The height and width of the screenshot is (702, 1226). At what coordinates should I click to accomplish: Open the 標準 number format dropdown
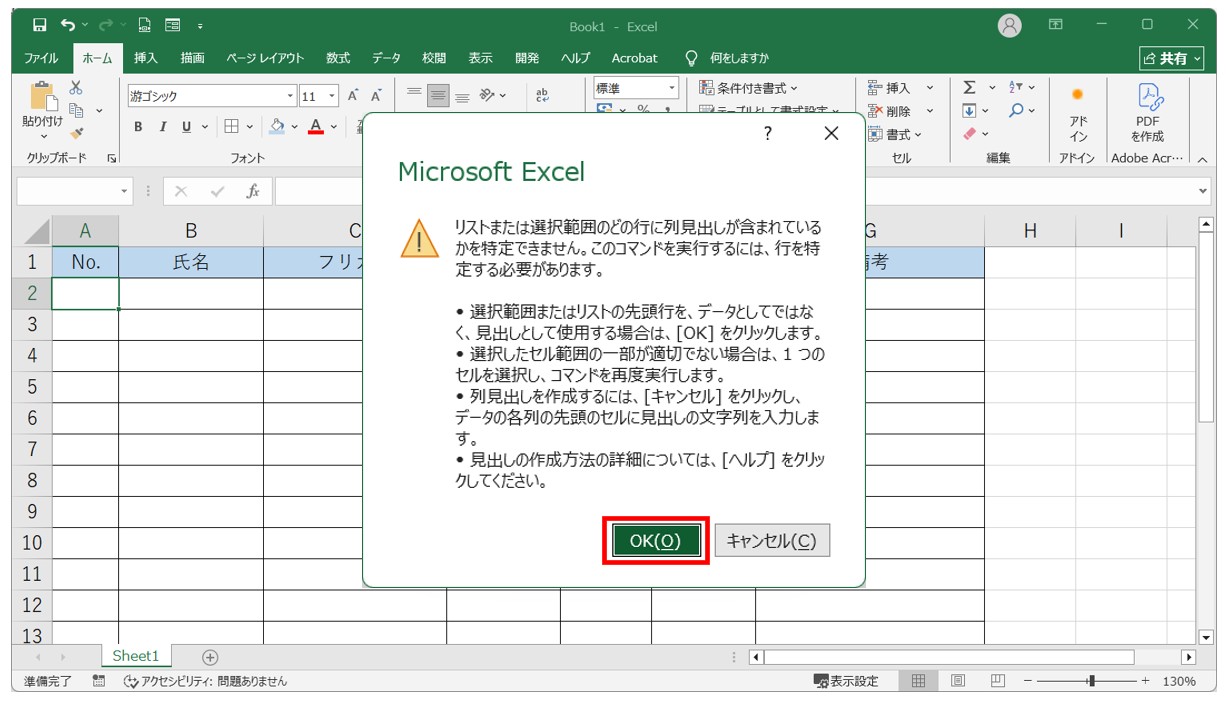point(672,89)
